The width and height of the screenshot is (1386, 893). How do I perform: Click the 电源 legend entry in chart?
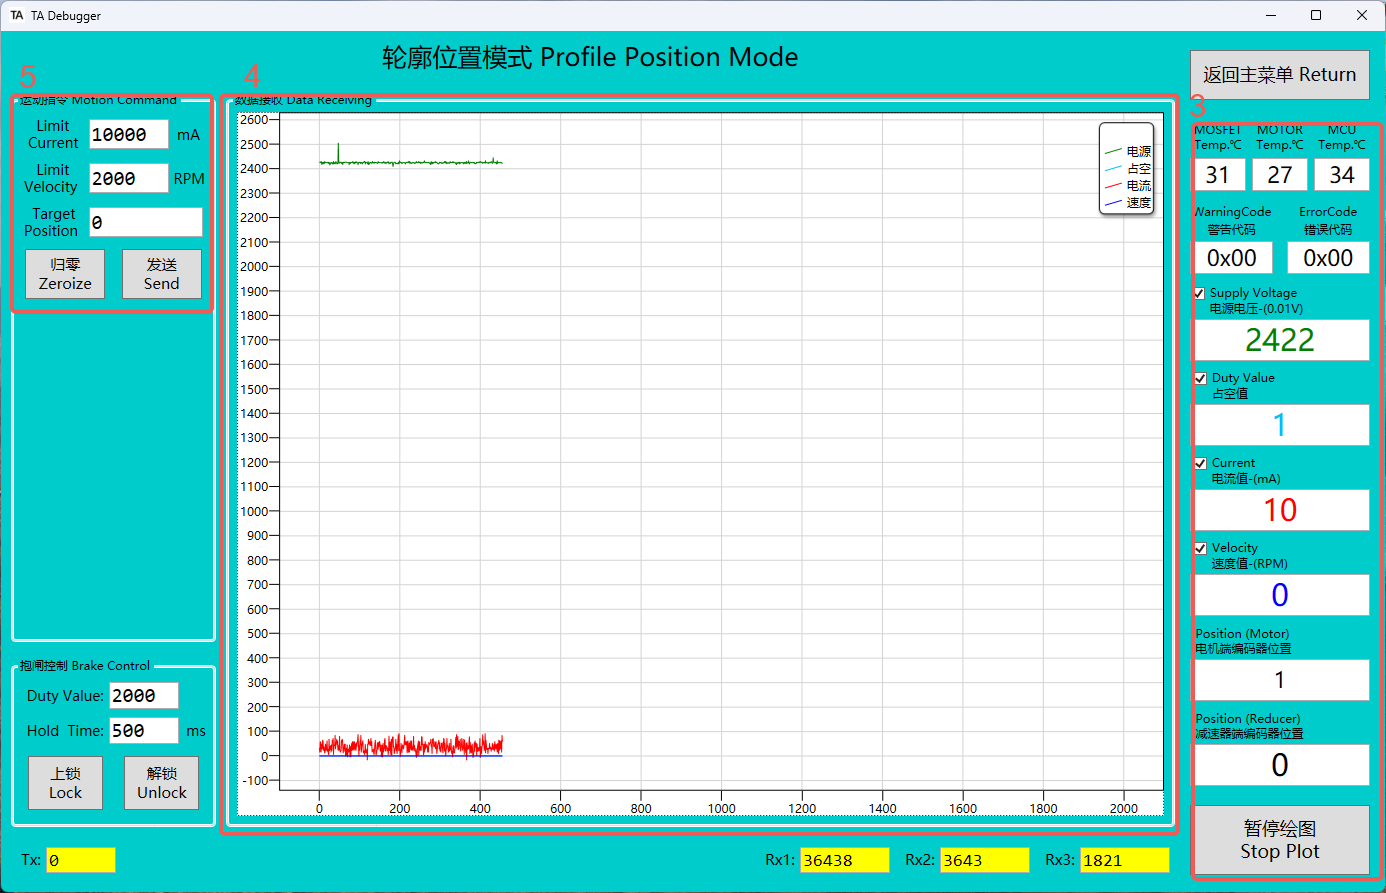pyautogui.click(x=1128, y=152)
